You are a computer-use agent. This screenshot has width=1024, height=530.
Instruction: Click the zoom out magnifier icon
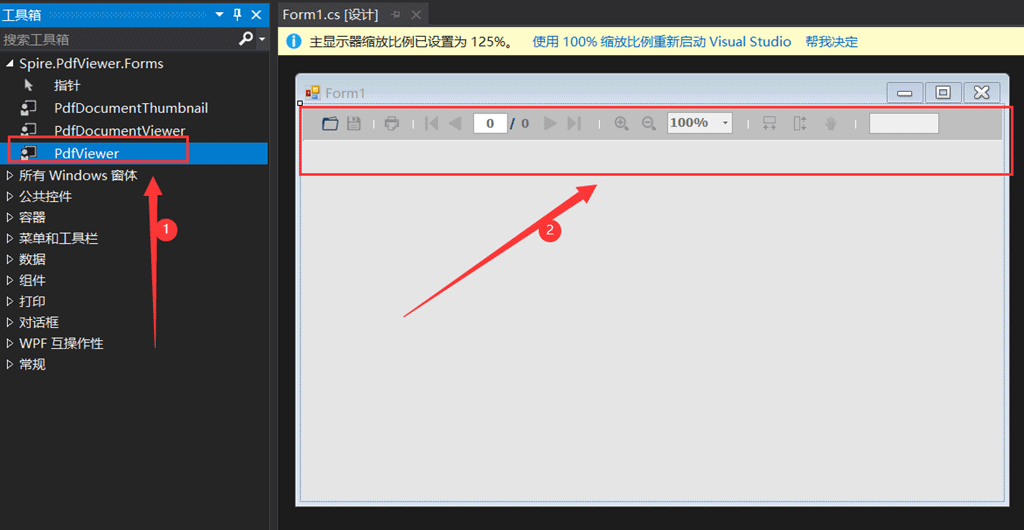(648, 123)
